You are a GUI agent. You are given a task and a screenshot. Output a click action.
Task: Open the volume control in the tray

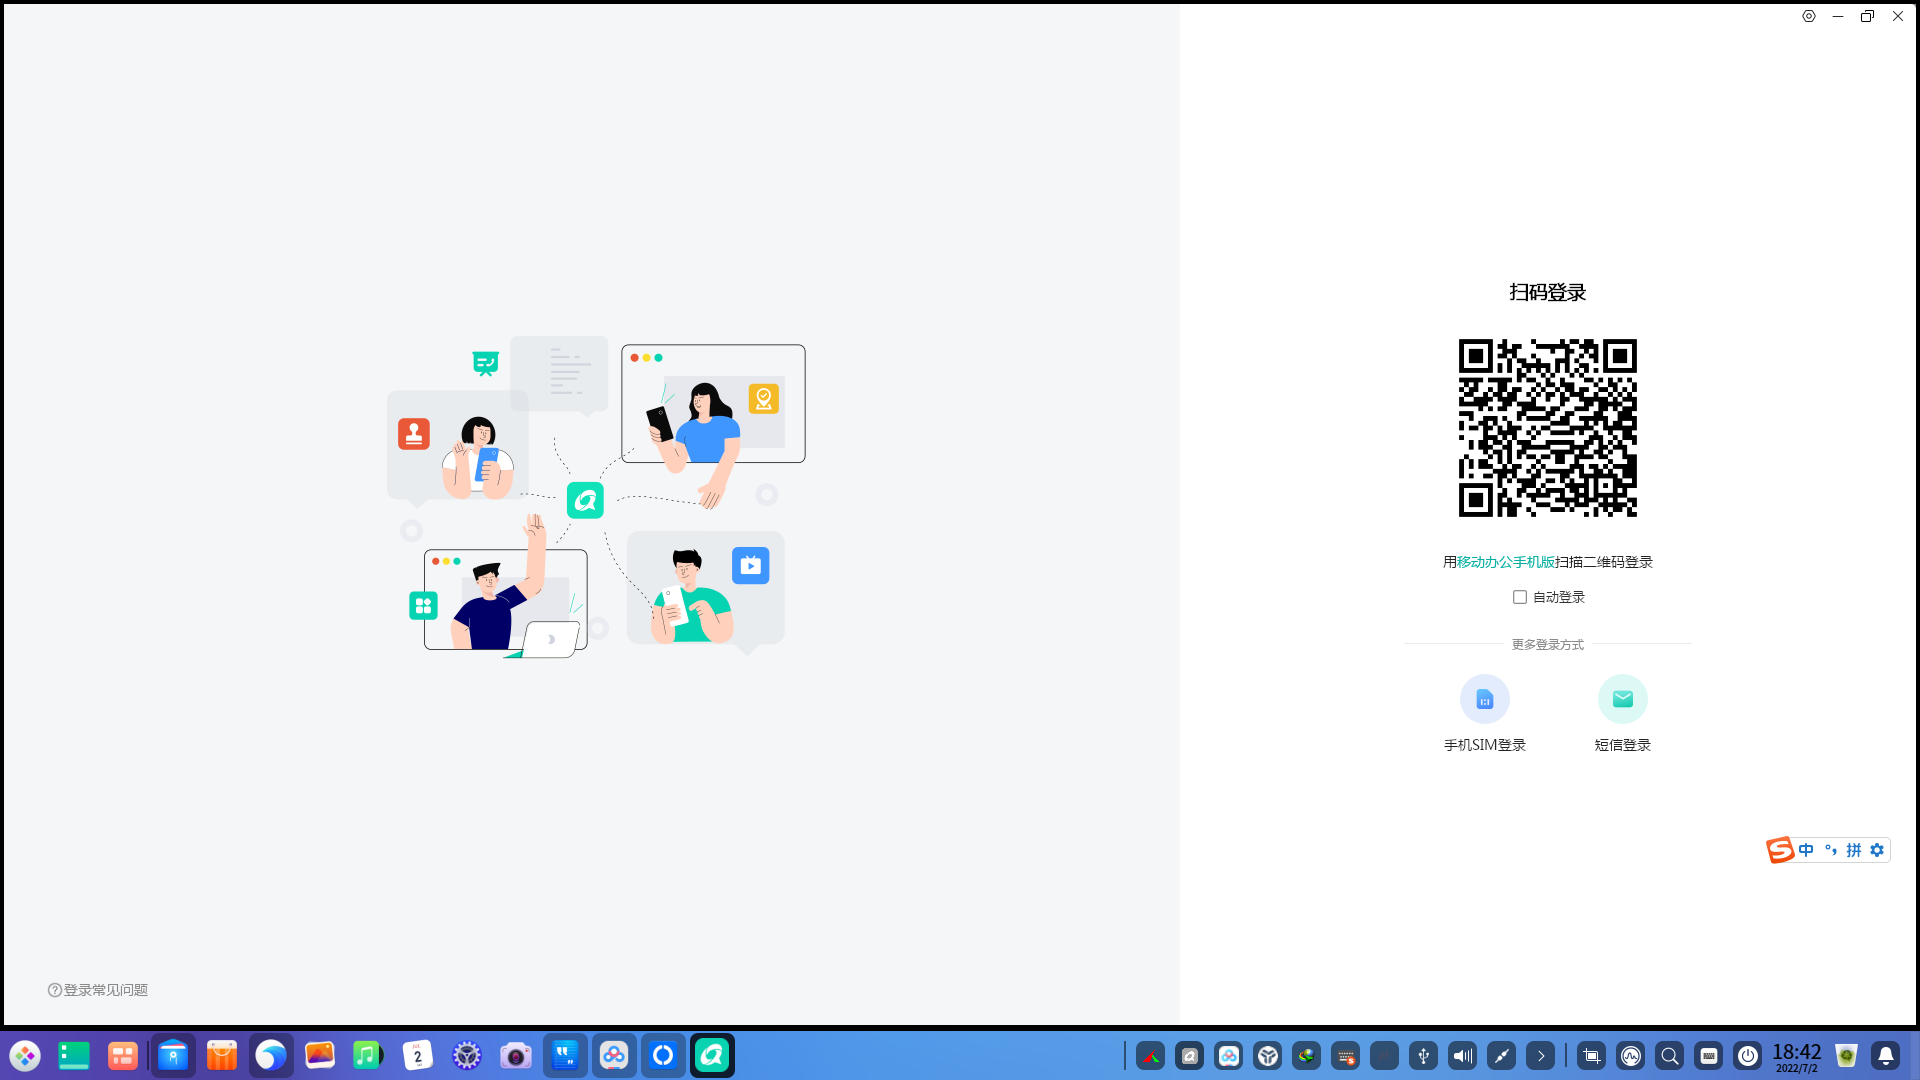click(x=1462, y=1055)
